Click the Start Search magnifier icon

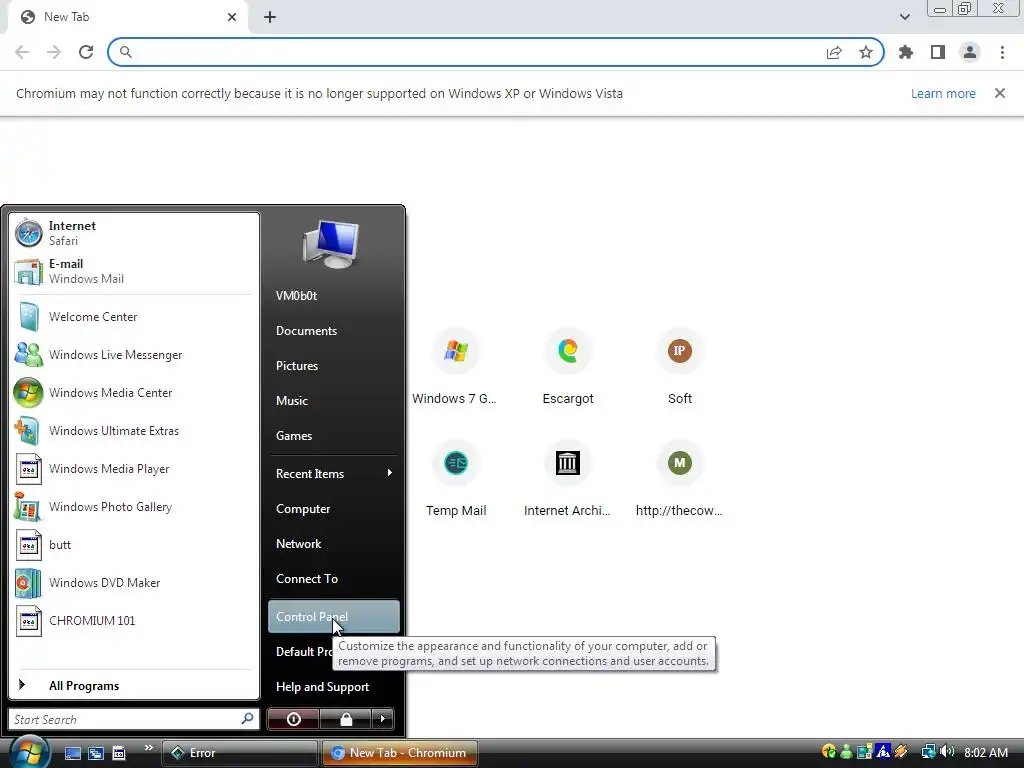(x=247, y=719)
